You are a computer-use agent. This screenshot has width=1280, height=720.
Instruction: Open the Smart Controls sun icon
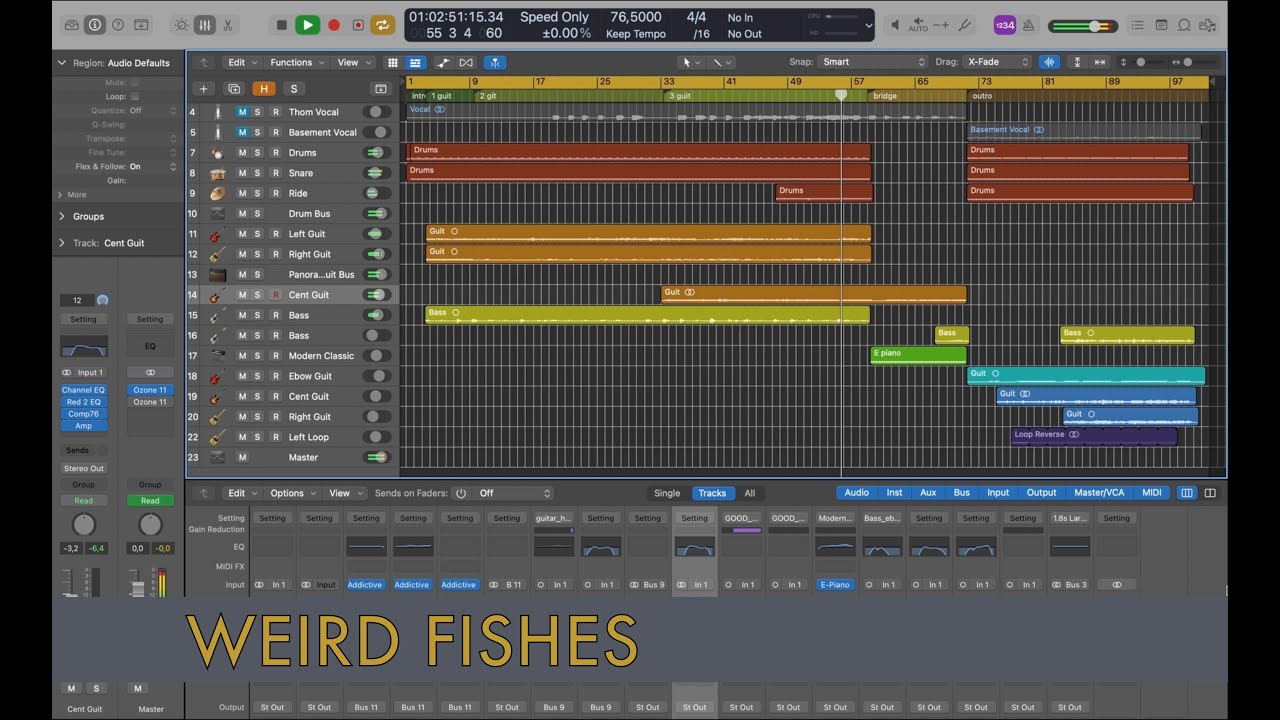(181, 25)
